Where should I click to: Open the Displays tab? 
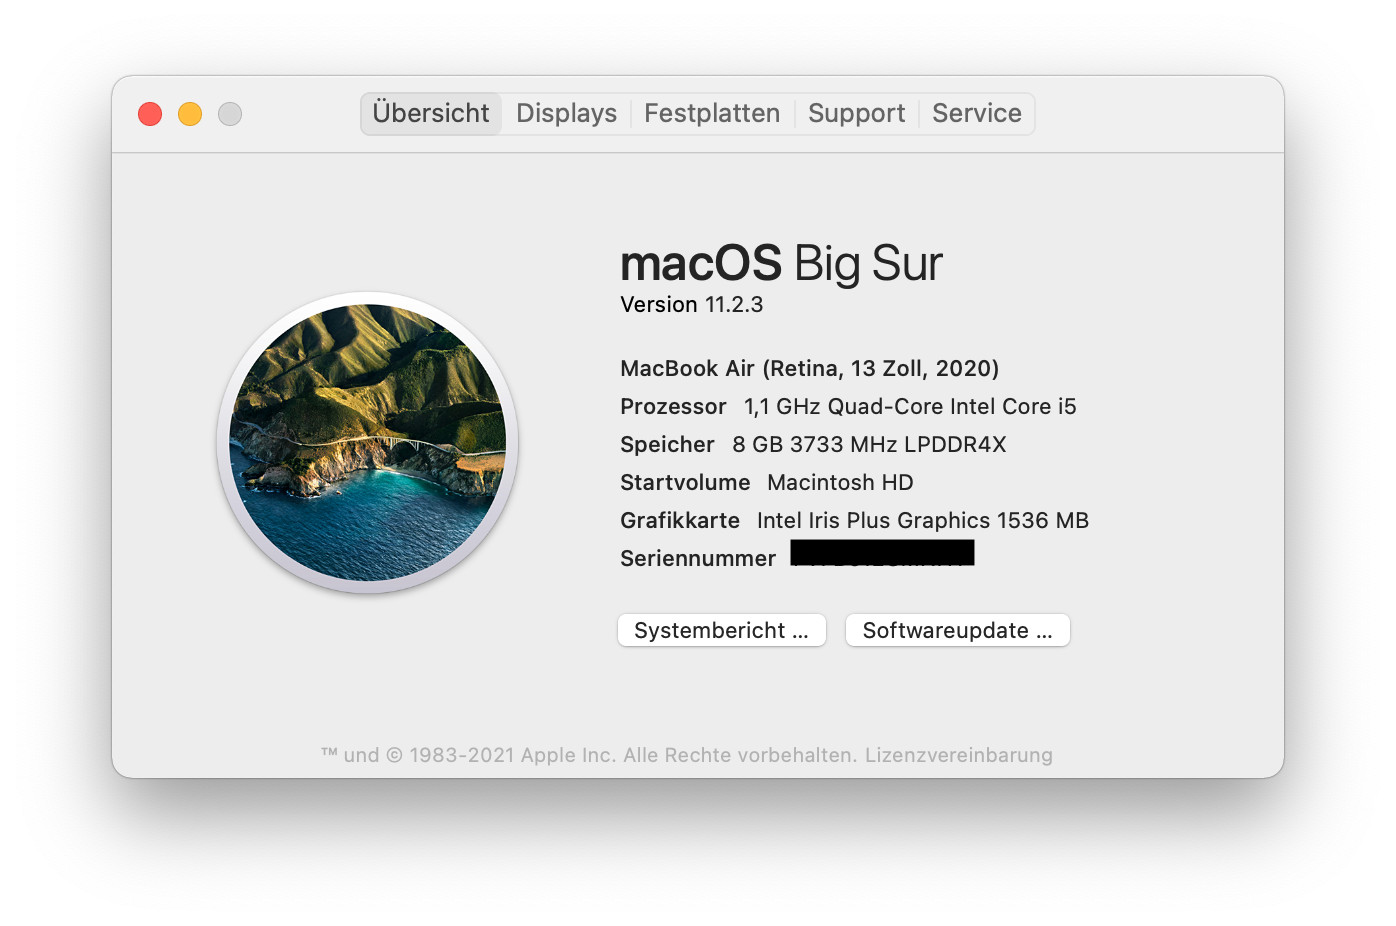coord(566,113)
